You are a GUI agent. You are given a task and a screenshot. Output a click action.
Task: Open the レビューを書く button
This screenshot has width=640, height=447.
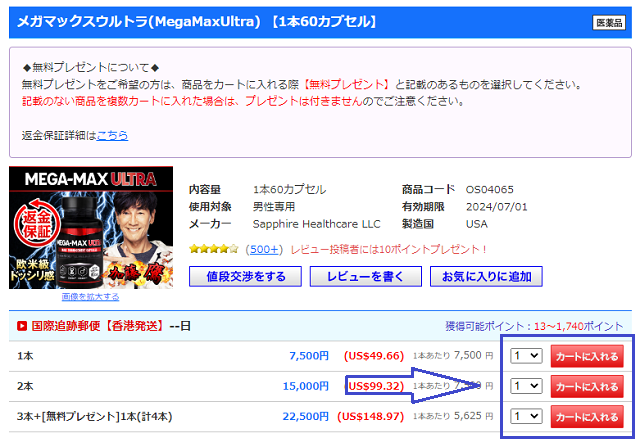coord(366,276)
